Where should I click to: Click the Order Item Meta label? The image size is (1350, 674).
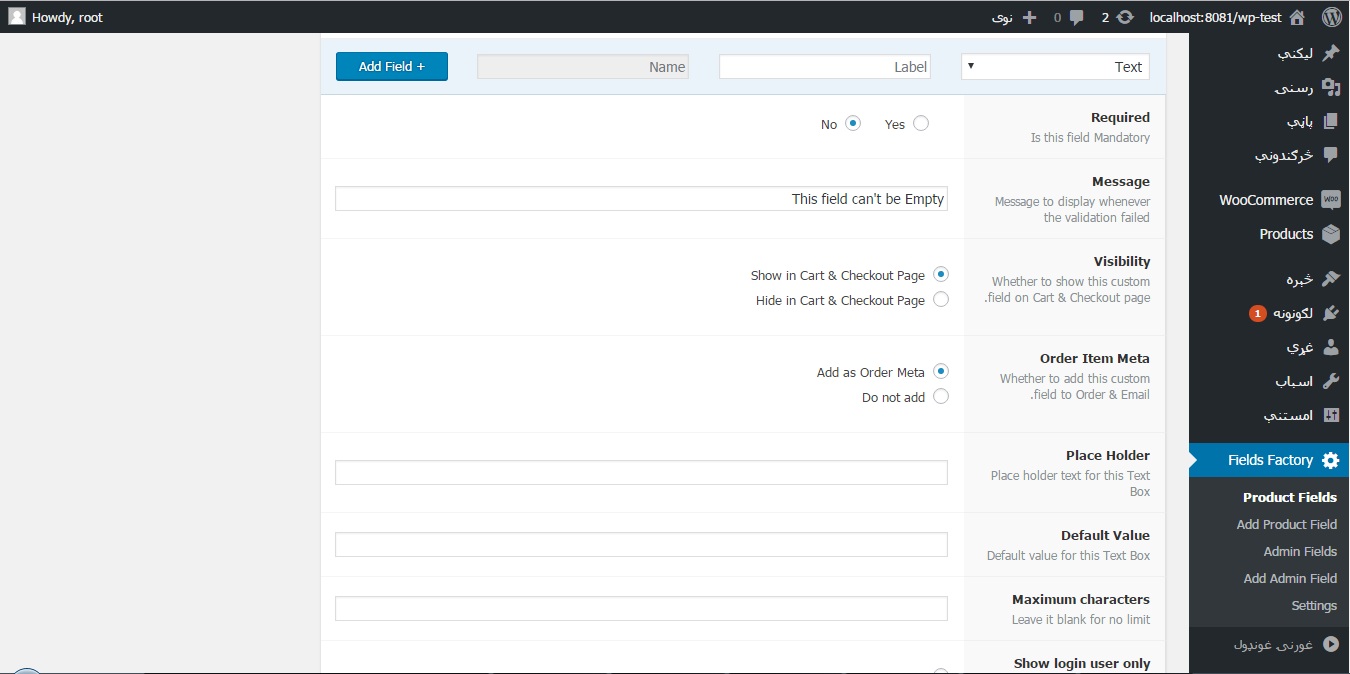coord(1095,358)
